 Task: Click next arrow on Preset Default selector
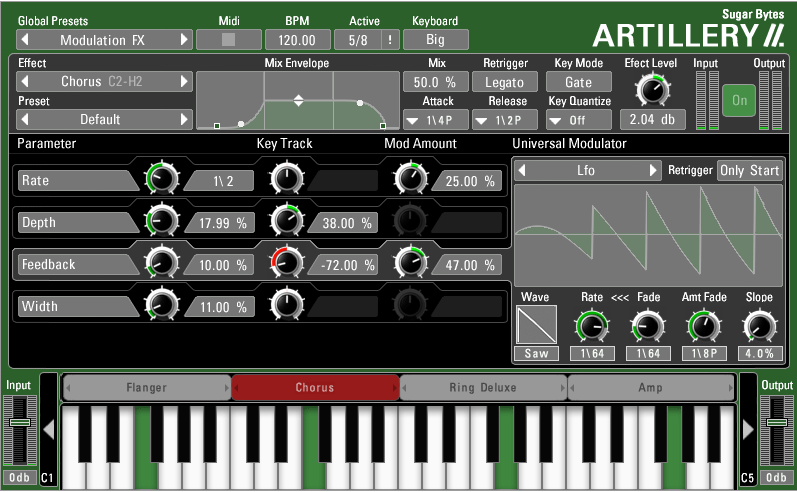pyautogui.click(x=184, y=119)
